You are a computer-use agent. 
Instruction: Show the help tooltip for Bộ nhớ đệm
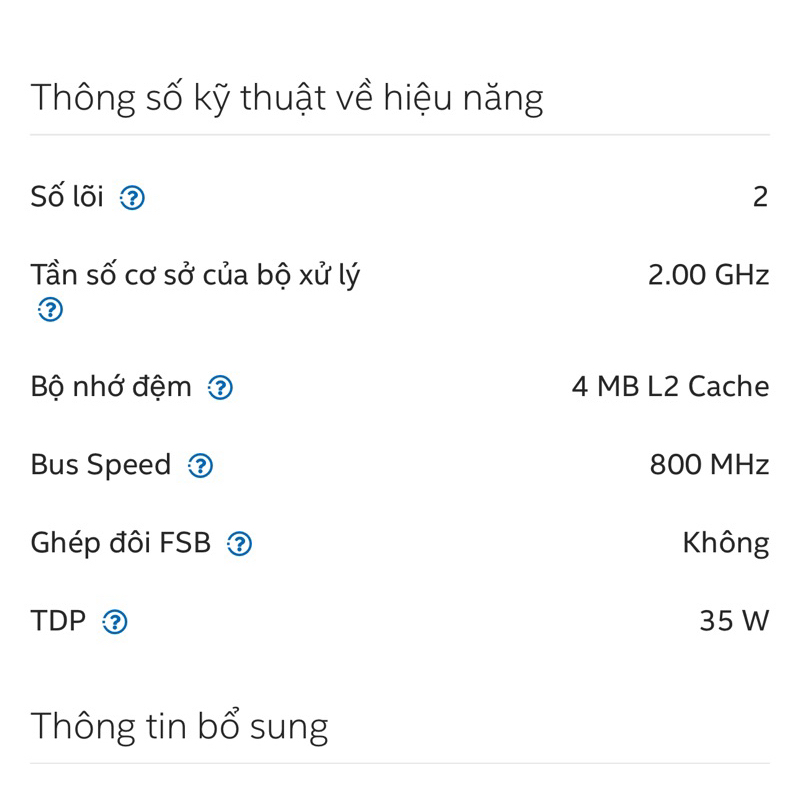tap(220, 388)
